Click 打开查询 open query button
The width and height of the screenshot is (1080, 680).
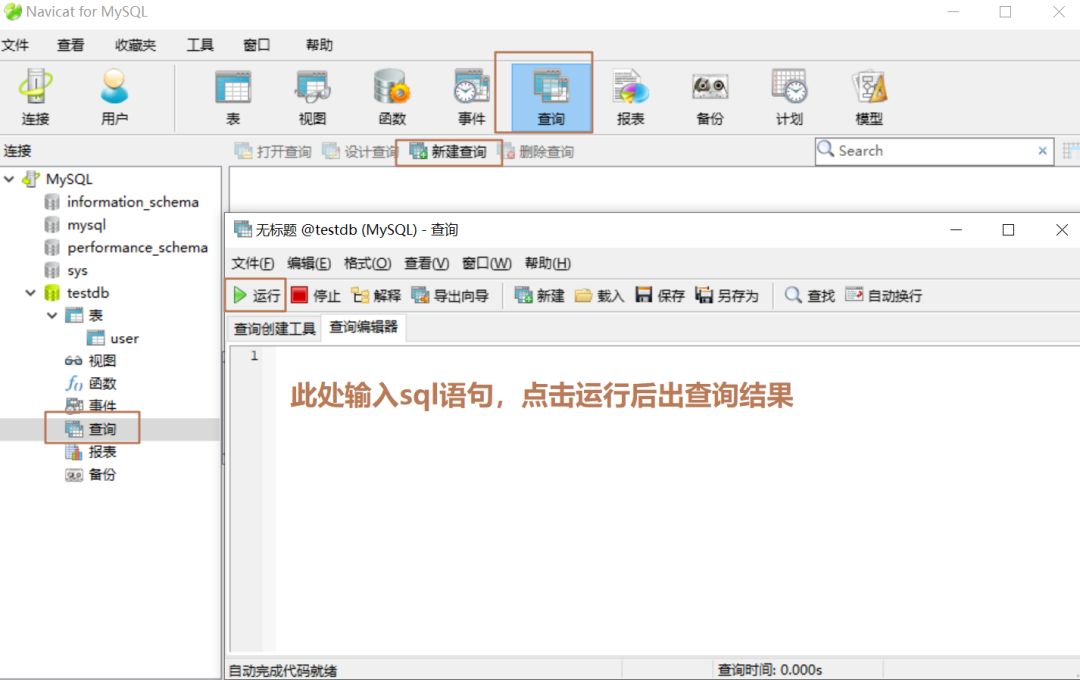point(273,152)
